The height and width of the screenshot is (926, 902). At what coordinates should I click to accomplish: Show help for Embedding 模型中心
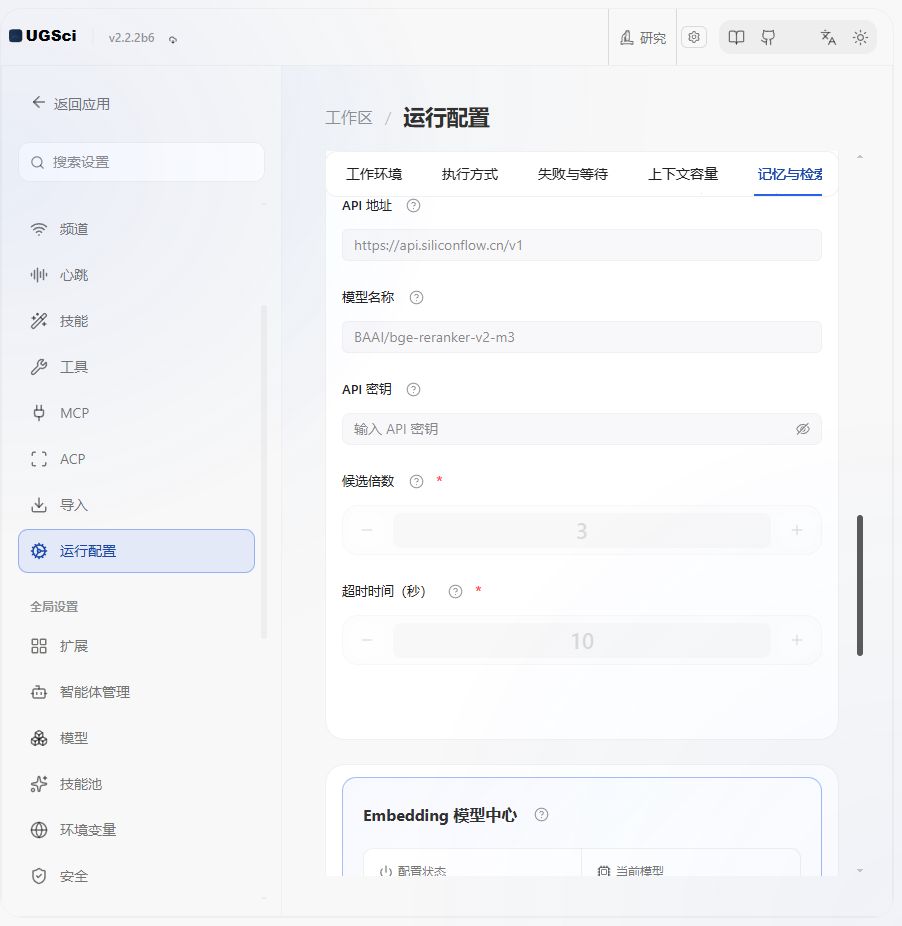pos(541,815)
